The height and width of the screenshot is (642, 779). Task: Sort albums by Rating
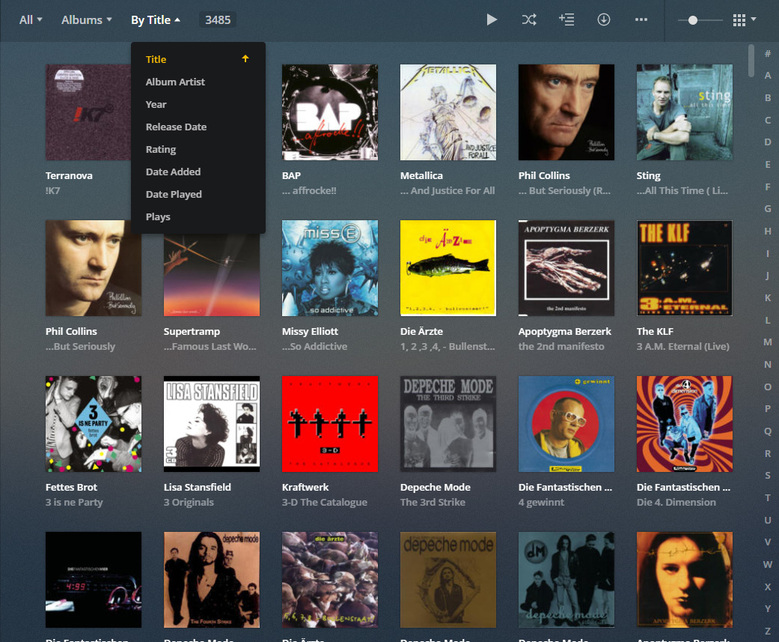[160, 149]
